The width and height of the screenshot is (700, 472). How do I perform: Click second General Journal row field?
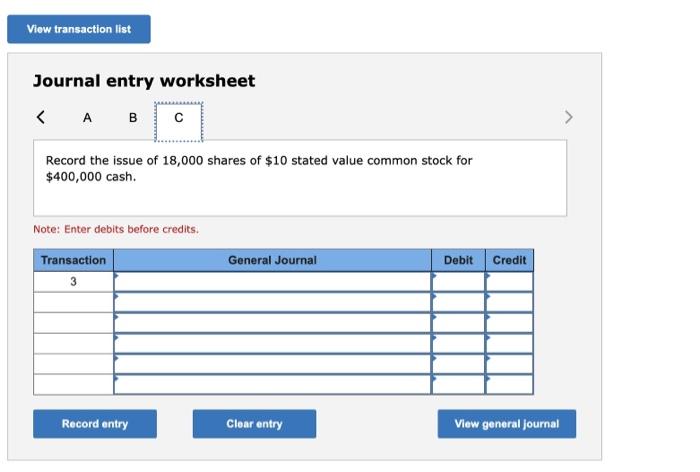point(272,302)
